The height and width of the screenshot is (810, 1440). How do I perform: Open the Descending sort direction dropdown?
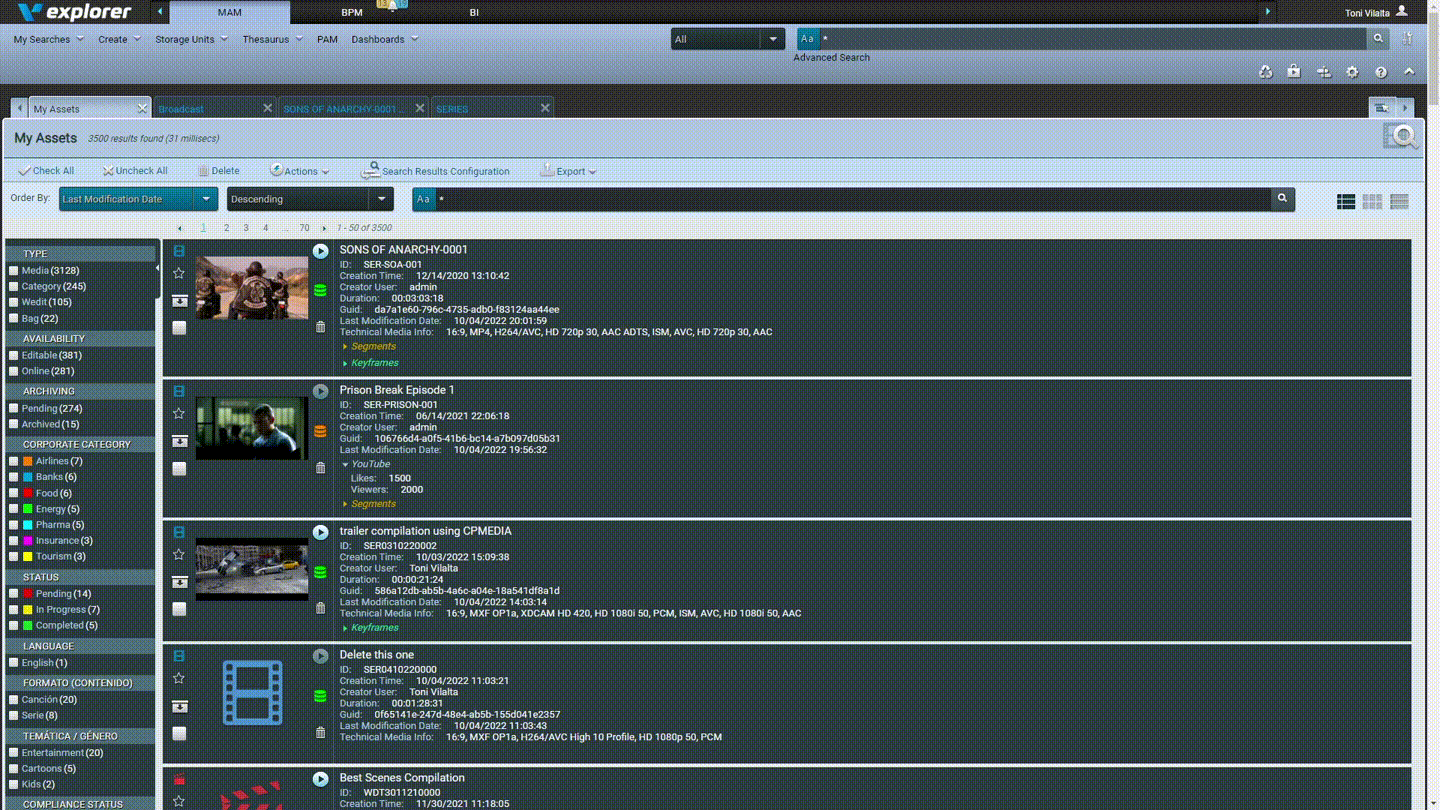(310, 199)
